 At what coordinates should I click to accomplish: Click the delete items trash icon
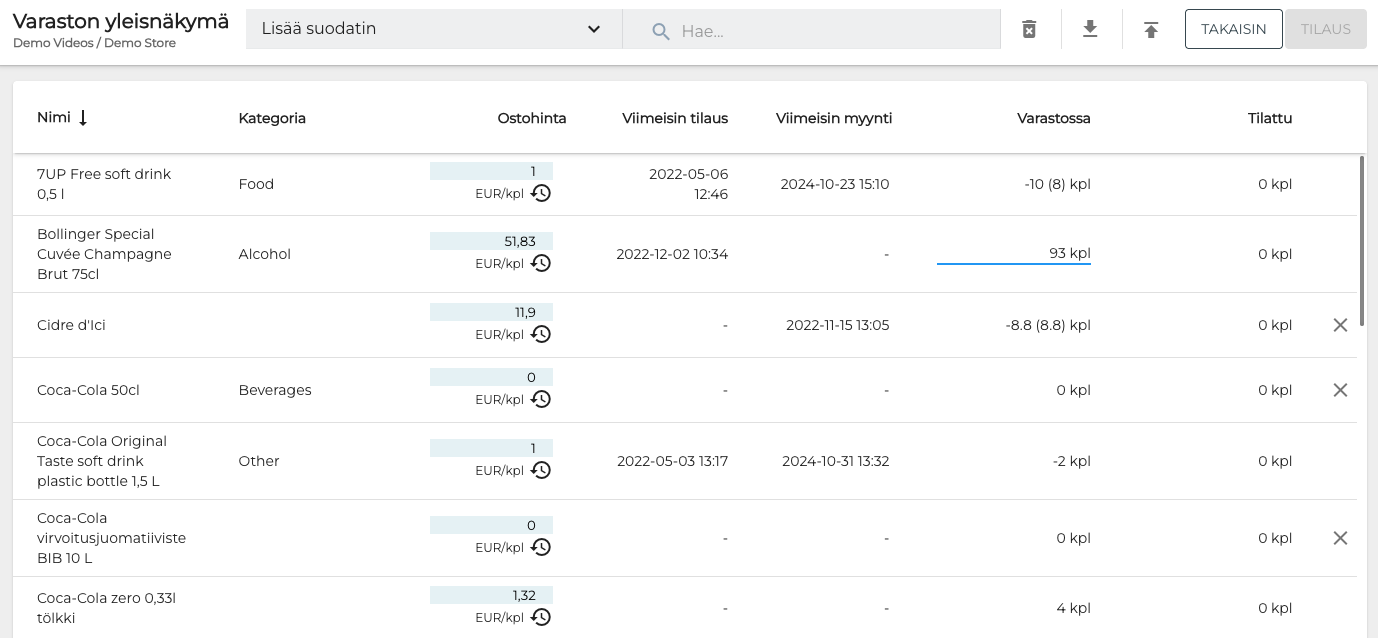1029,29
